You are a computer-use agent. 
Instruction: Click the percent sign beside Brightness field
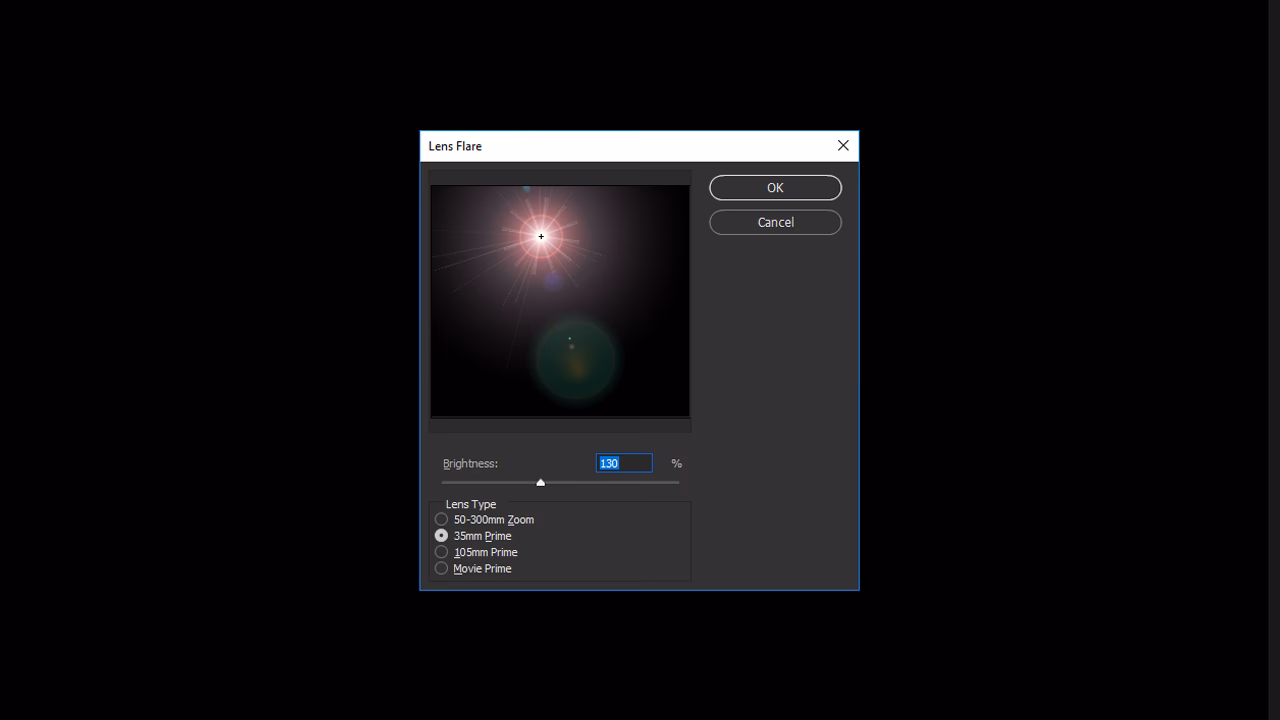(x=676, y=462)
